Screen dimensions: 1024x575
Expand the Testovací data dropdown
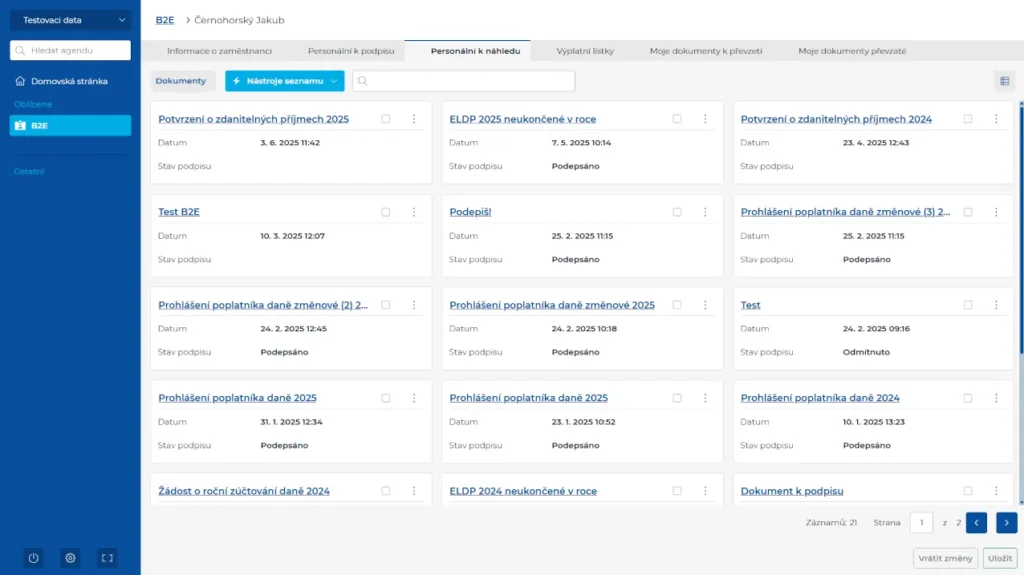click(x=70, y=20)
